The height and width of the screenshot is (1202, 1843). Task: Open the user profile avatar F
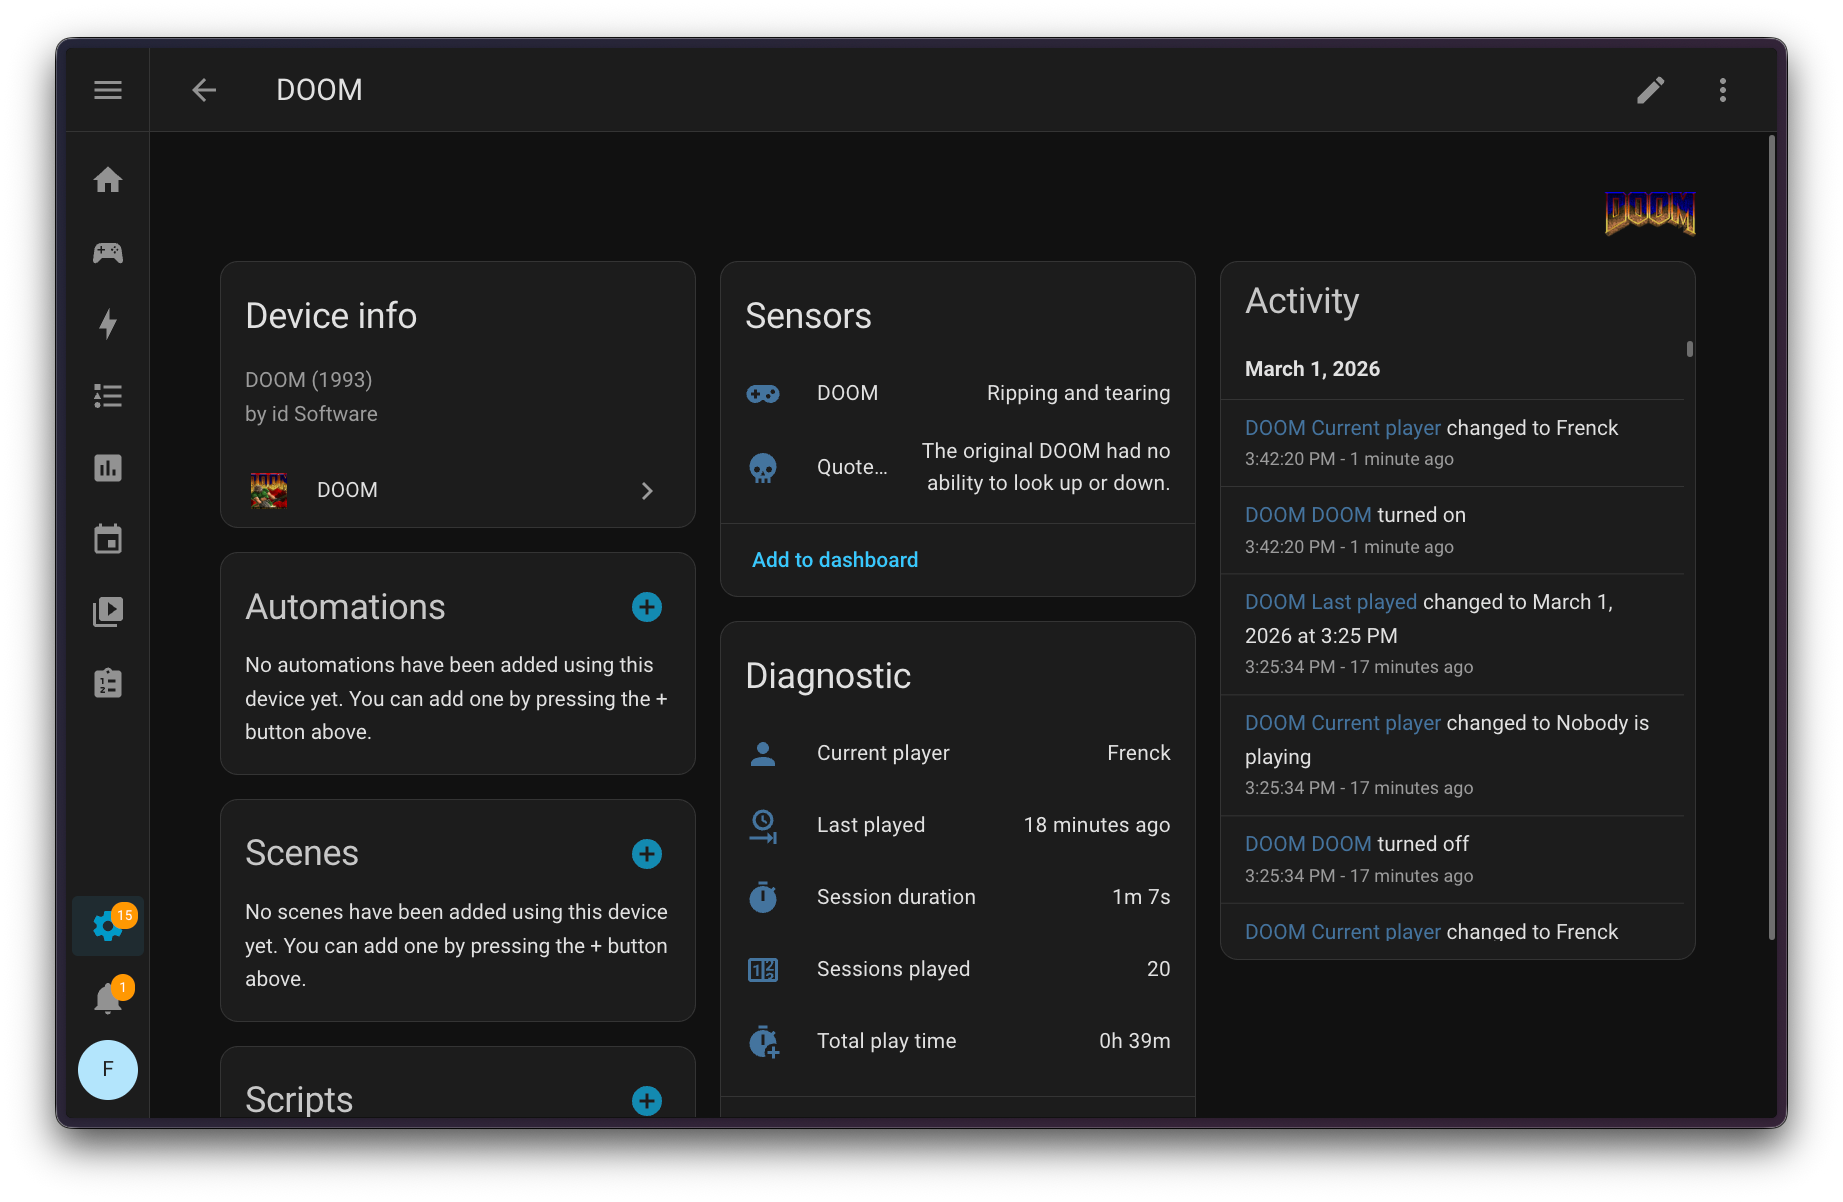pyautogui.click(x=107, y=1070)
